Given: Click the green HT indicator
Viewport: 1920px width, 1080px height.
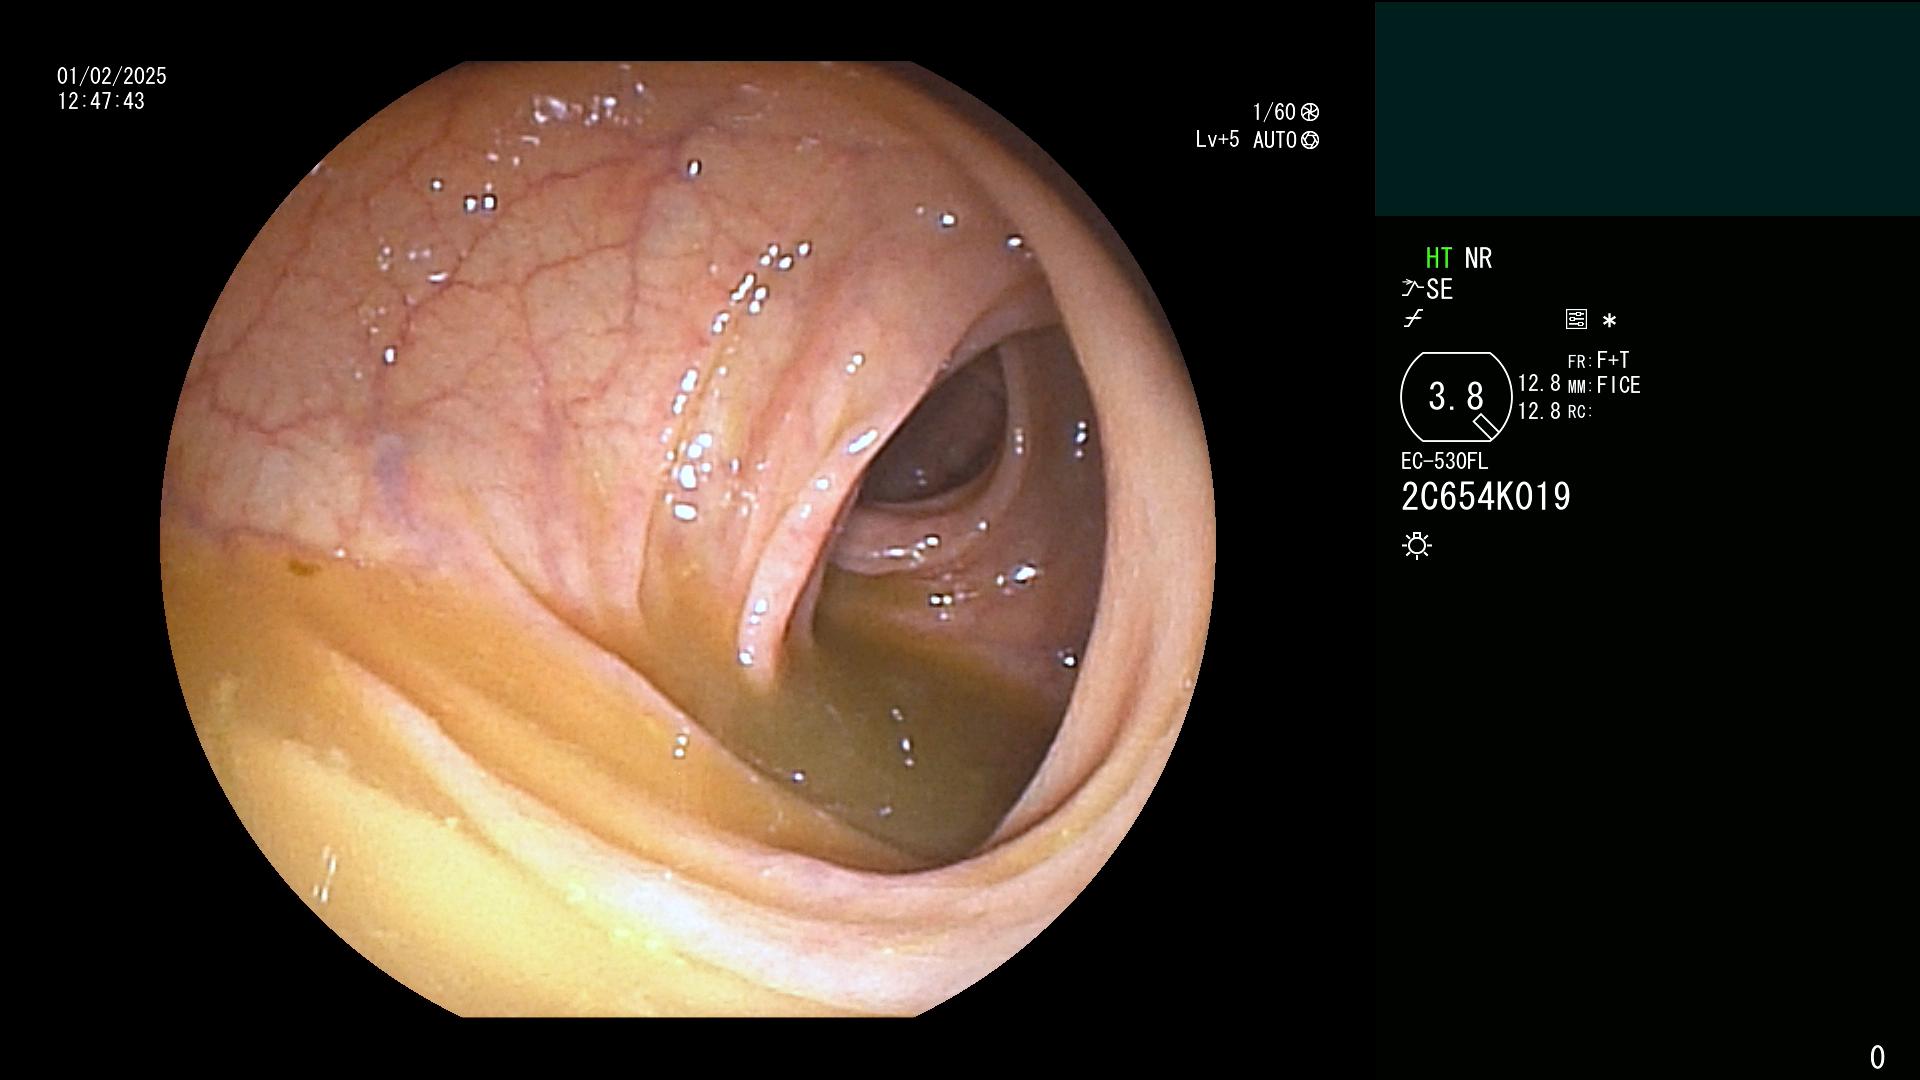Looking at the screenshot, I should tap(1438, 258).
